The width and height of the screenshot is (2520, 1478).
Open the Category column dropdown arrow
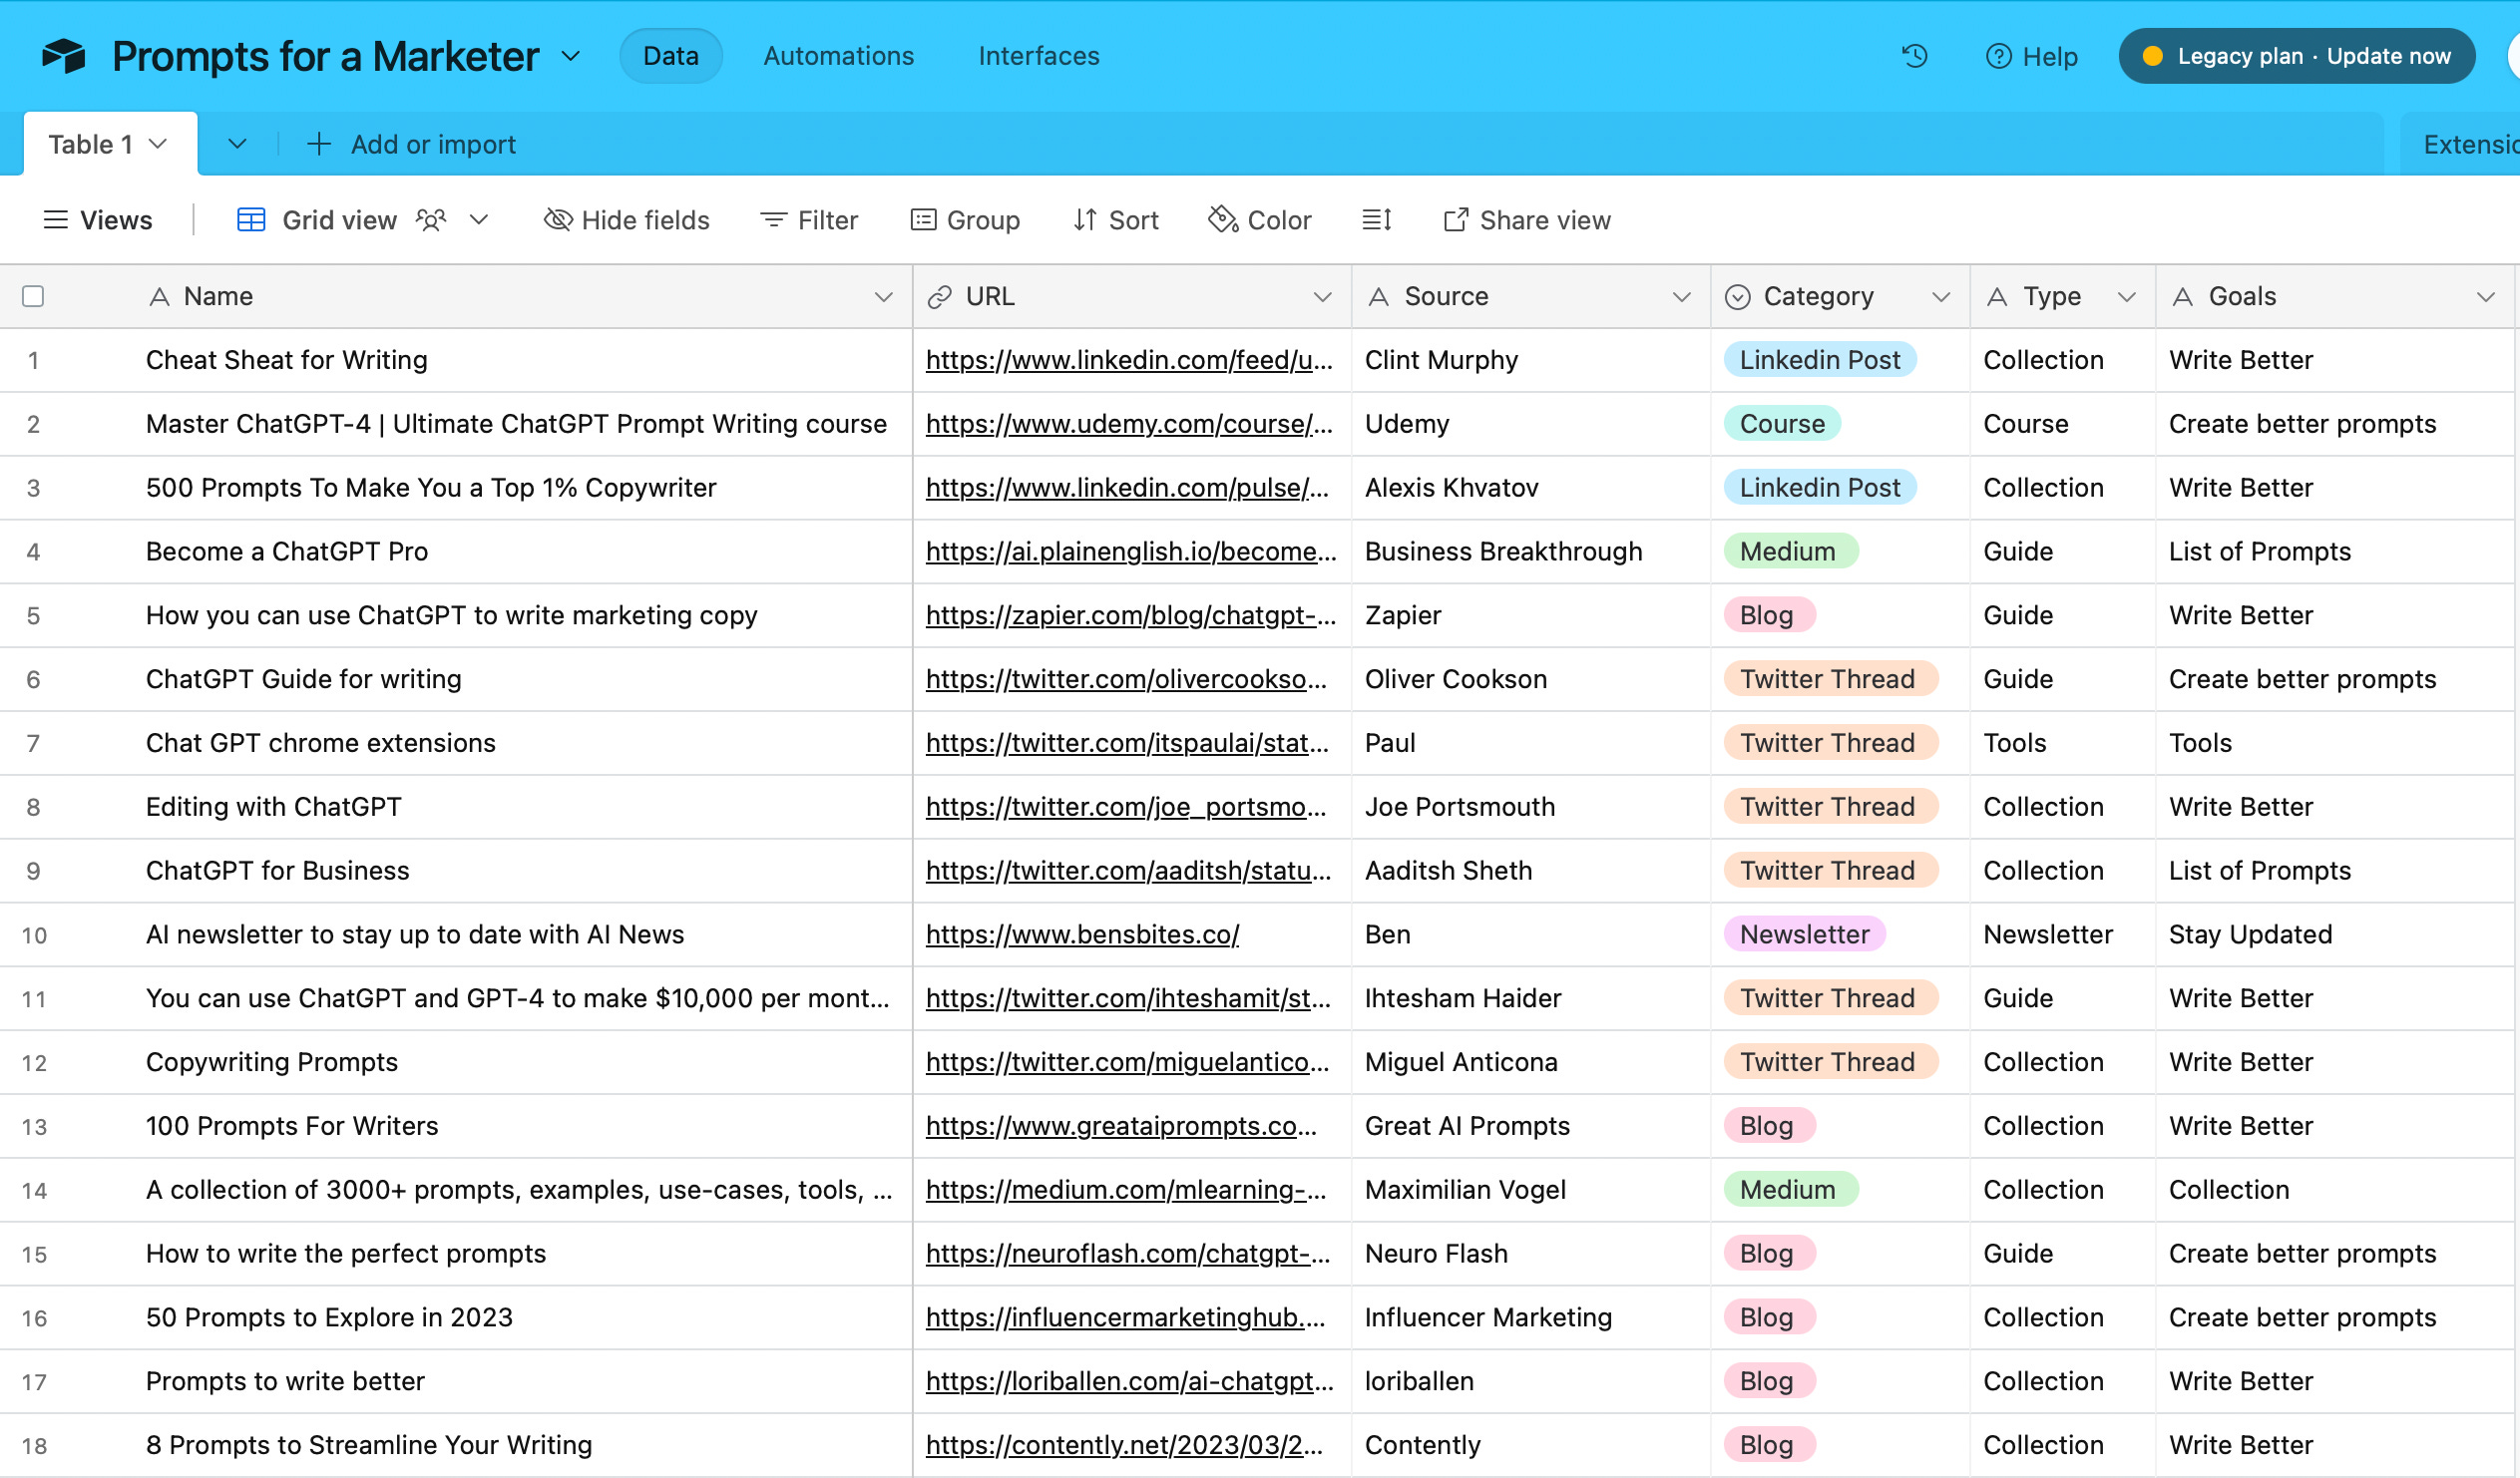click(1941, 297)
